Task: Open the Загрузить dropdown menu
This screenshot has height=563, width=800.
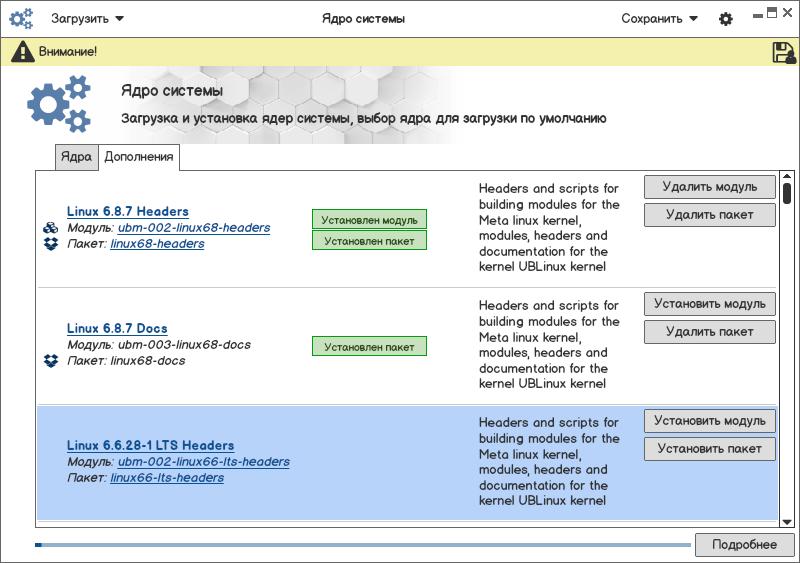Action: pos(87,18)
